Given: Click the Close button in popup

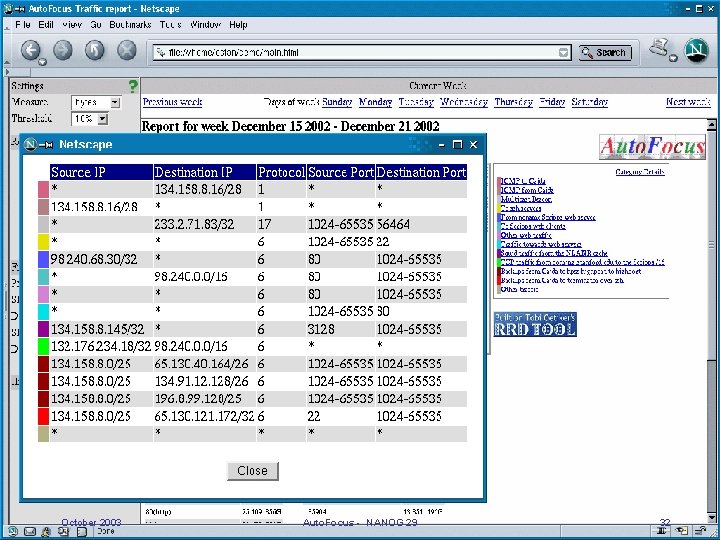Looking at the screenshot, I should pos(253,471).
